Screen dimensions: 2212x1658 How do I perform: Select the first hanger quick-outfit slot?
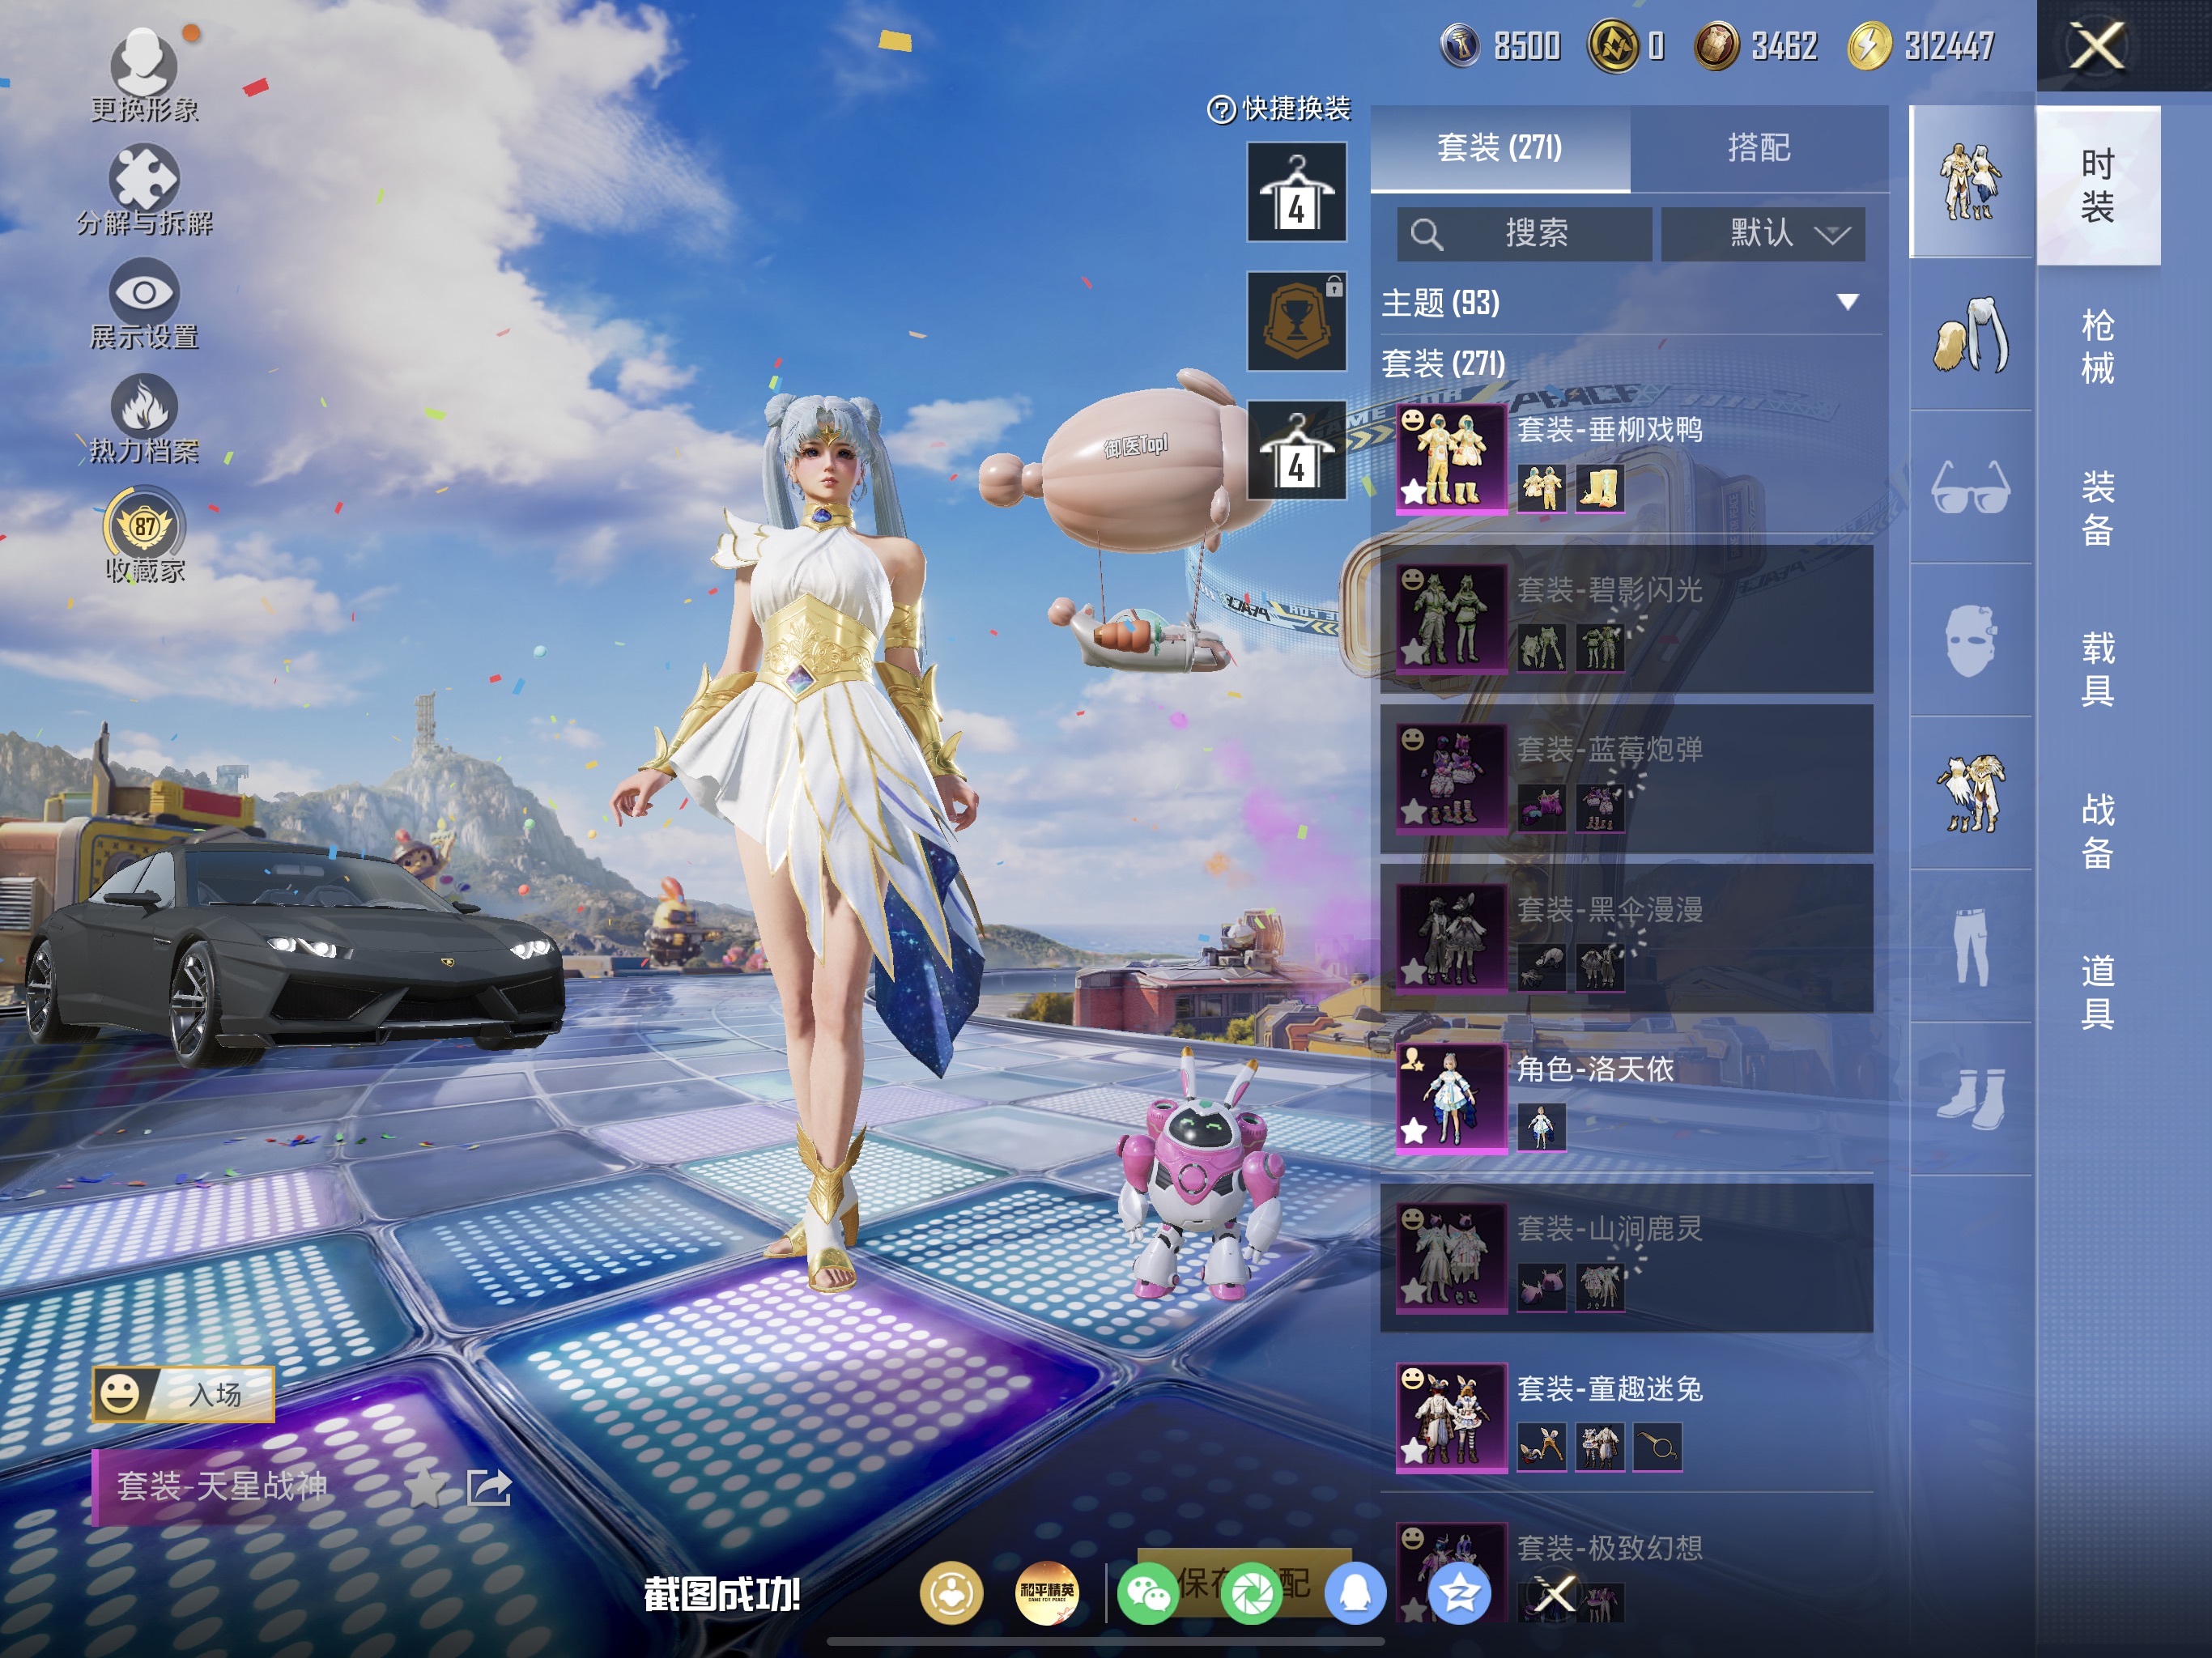[x=1296, y=192]
